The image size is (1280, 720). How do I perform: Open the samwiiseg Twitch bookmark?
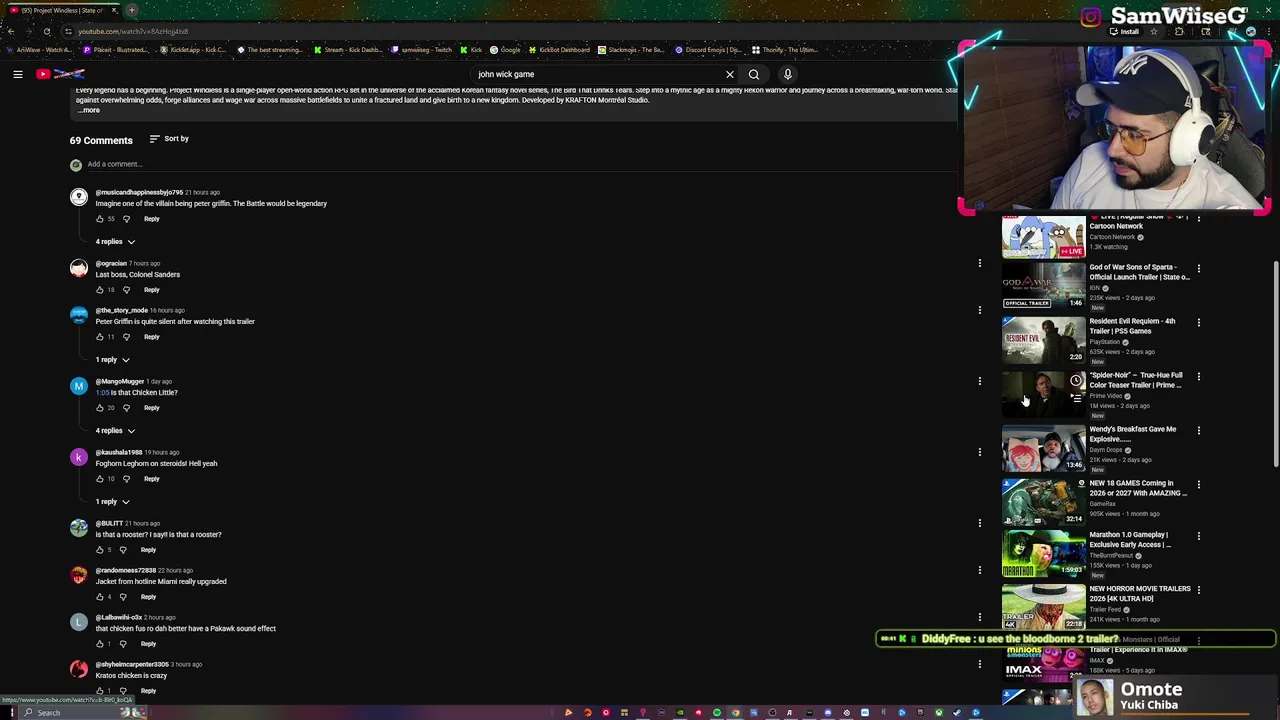421,50
